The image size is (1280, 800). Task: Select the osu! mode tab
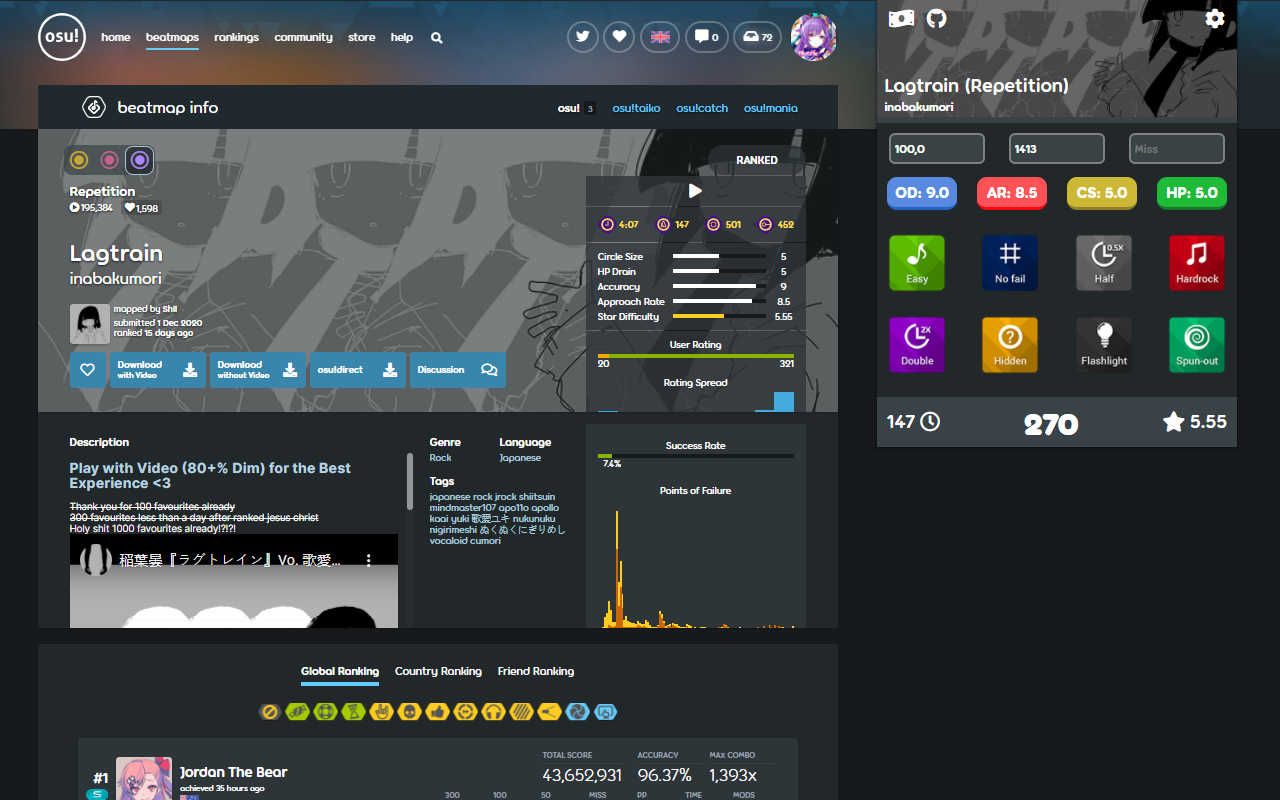click(576, 108)
